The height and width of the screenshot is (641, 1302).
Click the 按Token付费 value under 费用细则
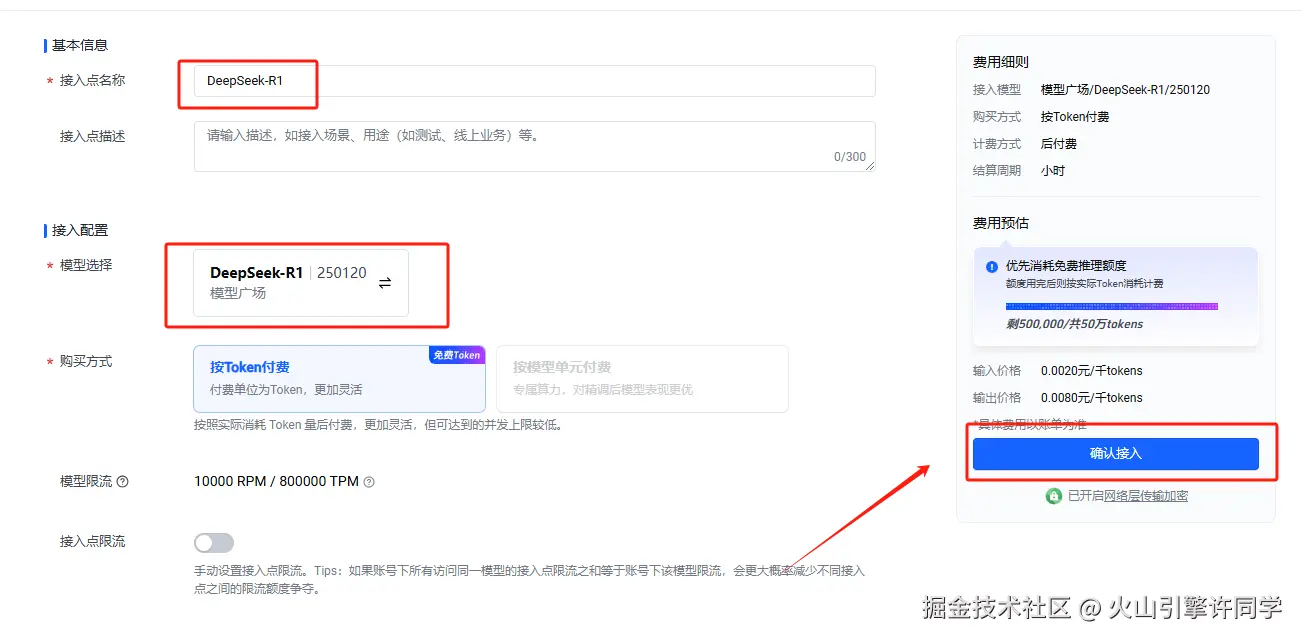(1075, 117)
